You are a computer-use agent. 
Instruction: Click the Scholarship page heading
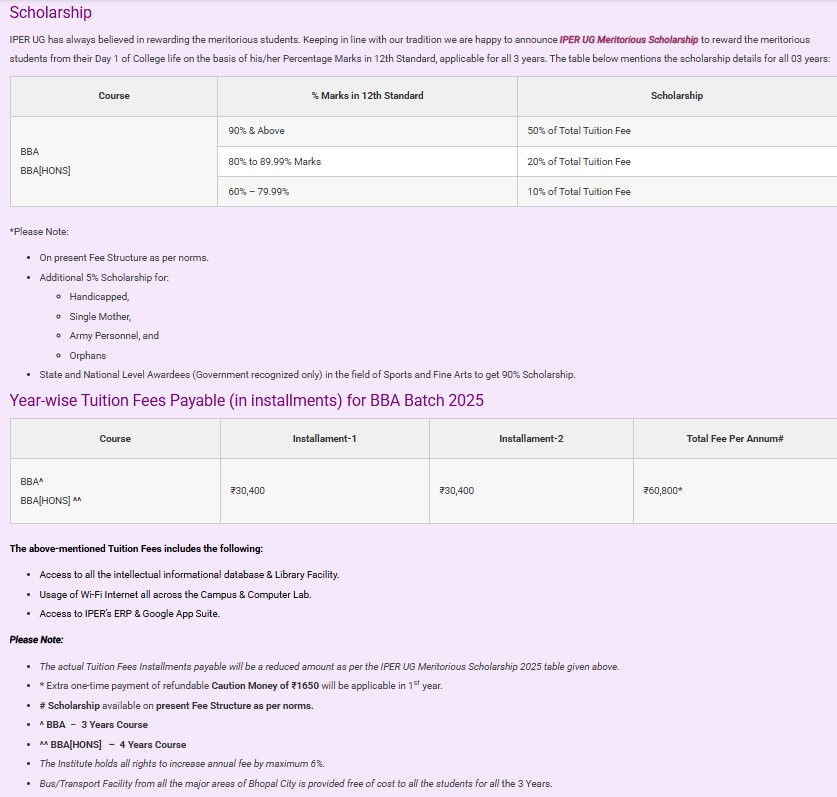click(50, 13)
